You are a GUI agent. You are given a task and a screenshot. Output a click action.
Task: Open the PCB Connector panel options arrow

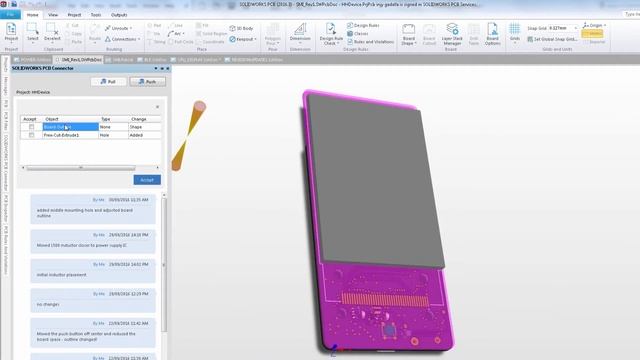point(156,69)
